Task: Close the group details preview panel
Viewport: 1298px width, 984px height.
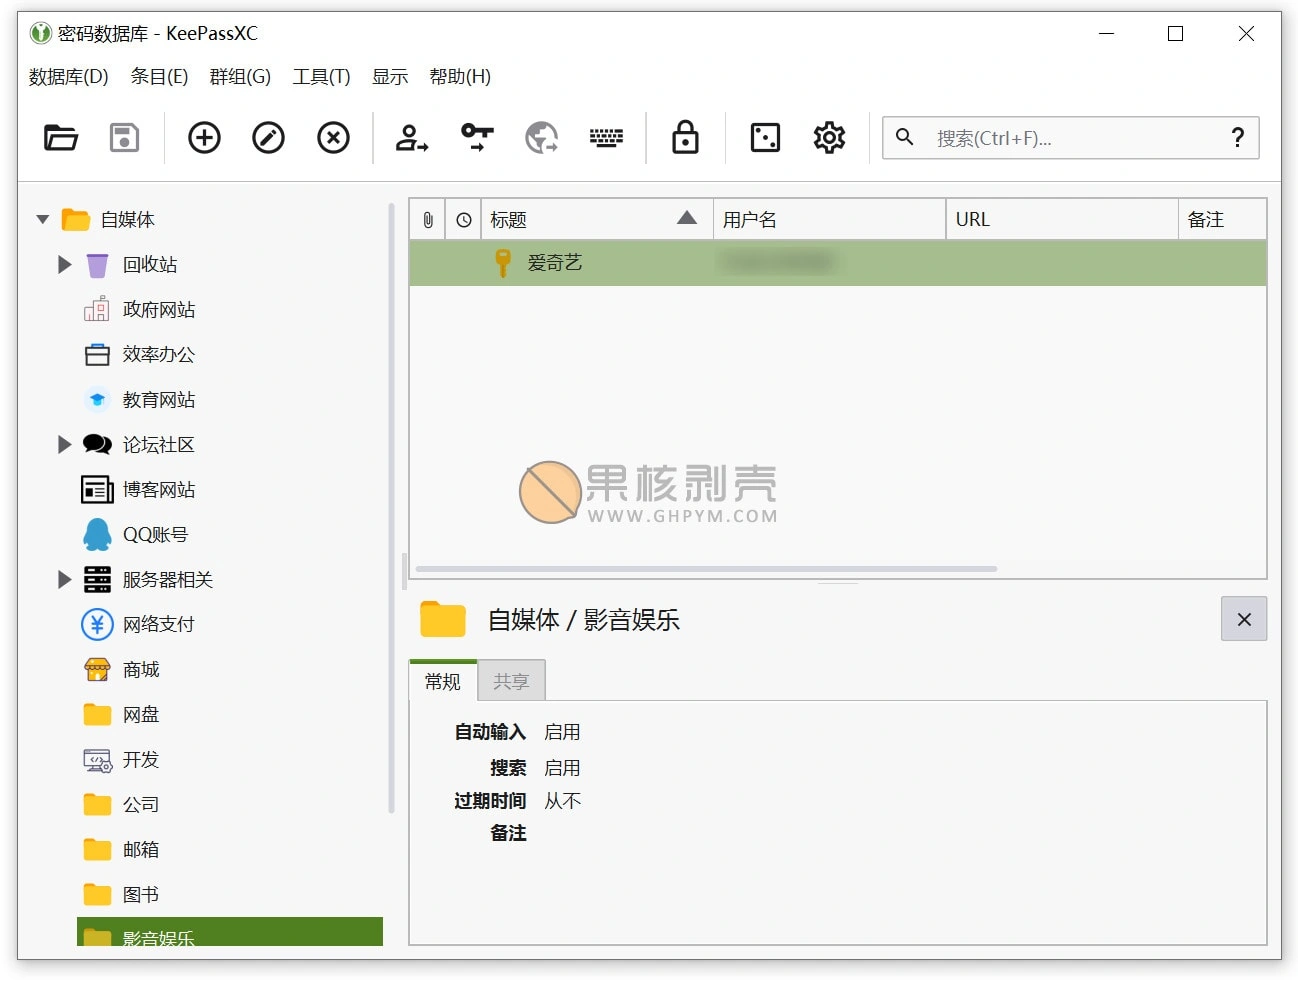Action: [x=1244, y=619]
